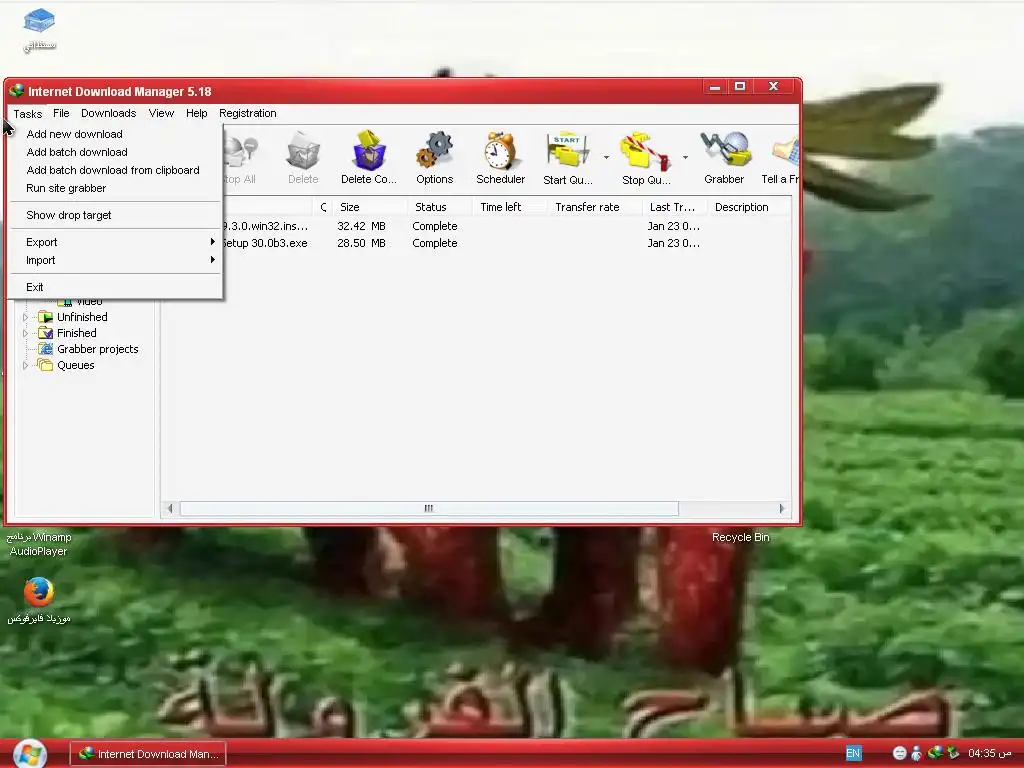Image resolution: width=1024 pixels, height=768 pixels.
Task: Click the horizontal scrollbar thumb
Action: pyautogui.click(x=429, y=508)
